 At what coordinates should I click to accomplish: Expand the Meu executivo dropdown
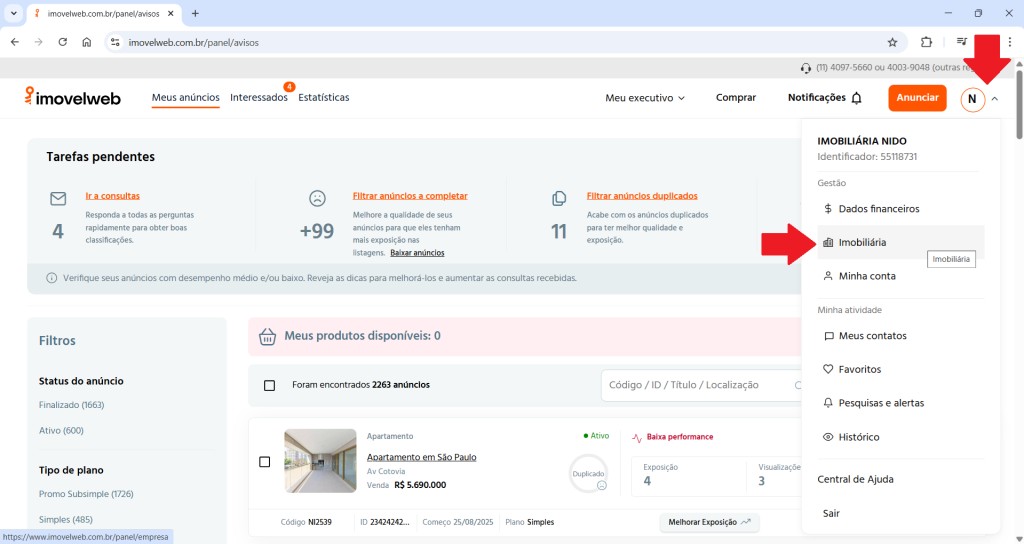click(645, 98)
